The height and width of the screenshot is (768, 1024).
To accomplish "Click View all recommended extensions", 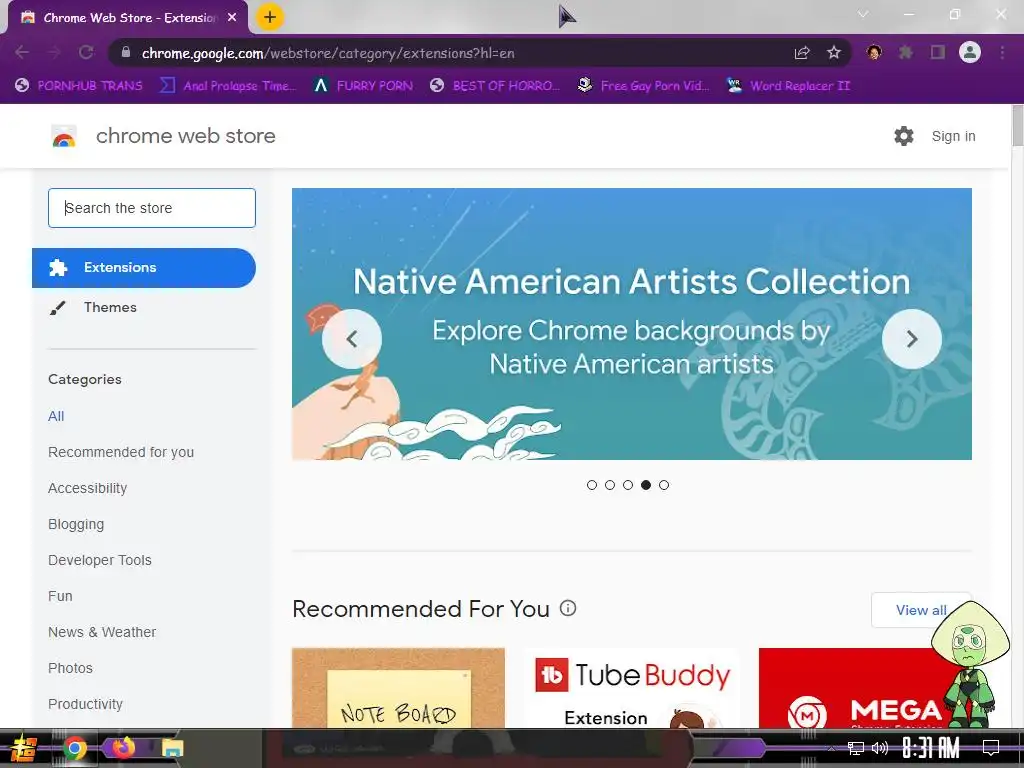I will [x=921, y=610].
